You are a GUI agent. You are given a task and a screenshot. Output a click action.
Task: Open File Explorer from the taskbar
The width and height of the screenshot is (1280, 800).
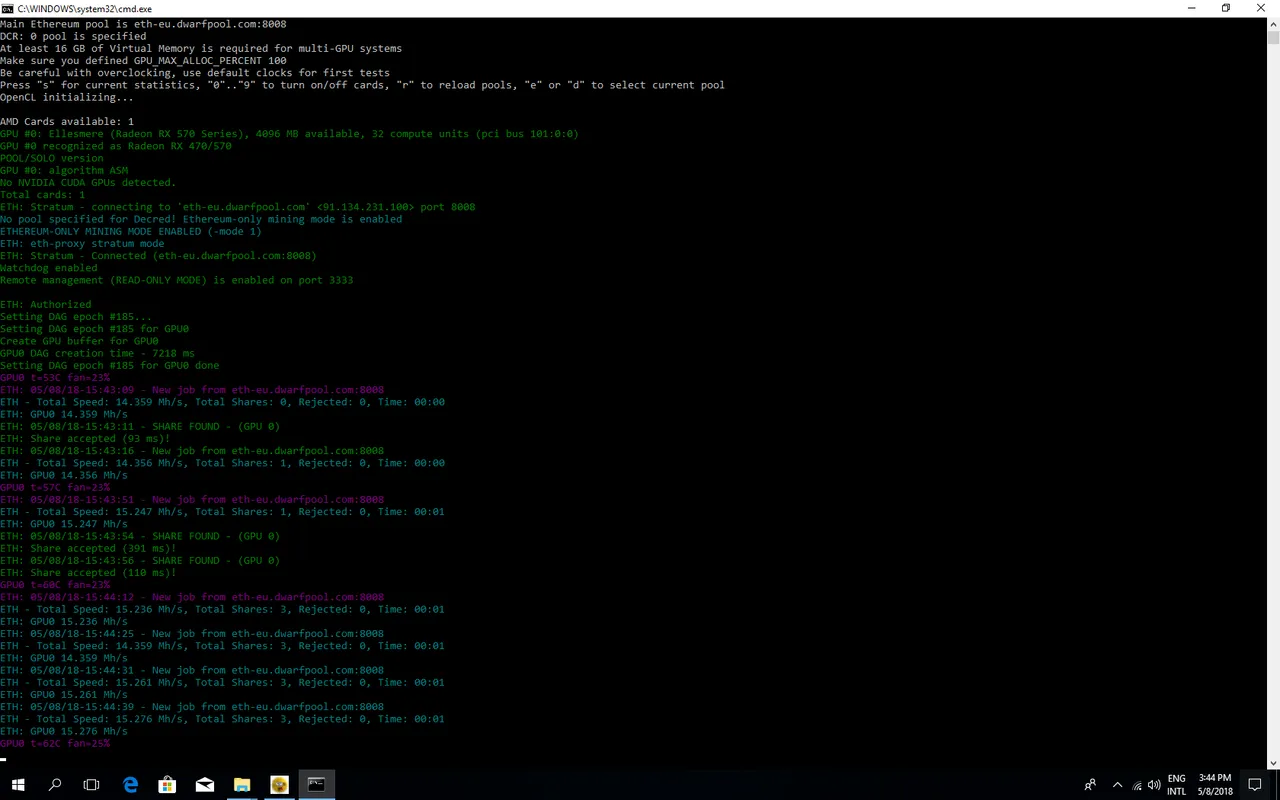(x=242, y=785)
